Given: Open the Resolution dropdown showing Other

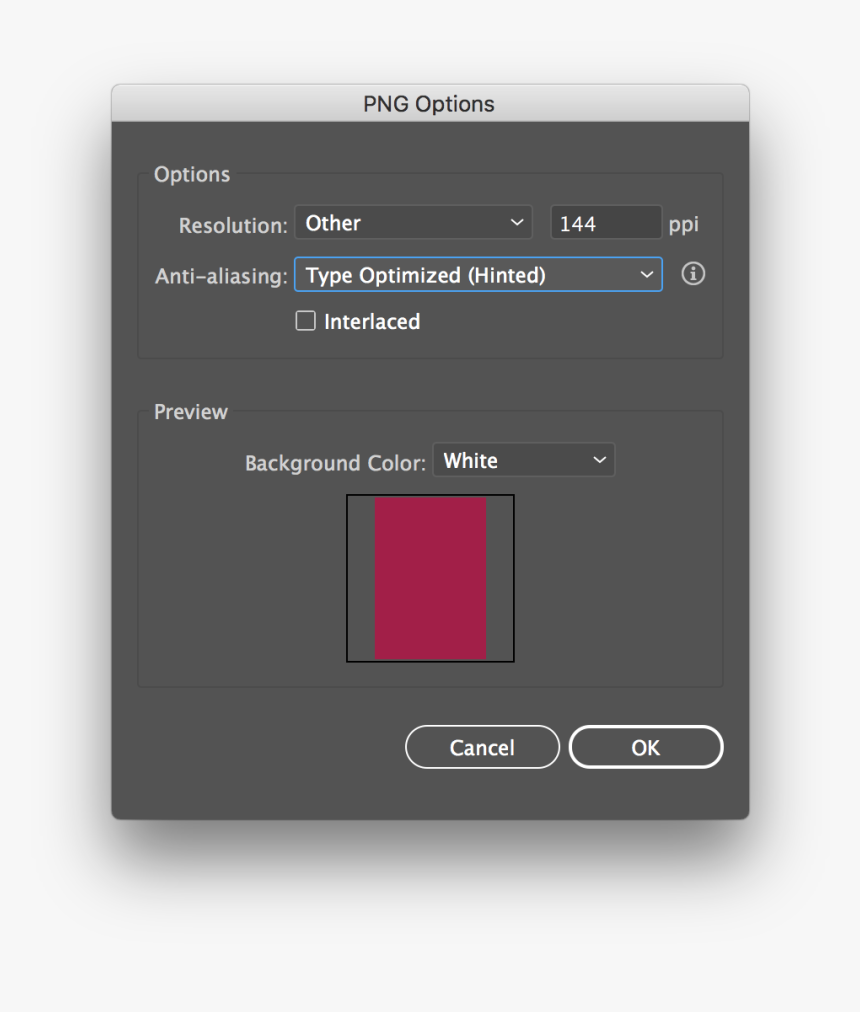Looking at the screenshot, I should click(x=414, y=222).
